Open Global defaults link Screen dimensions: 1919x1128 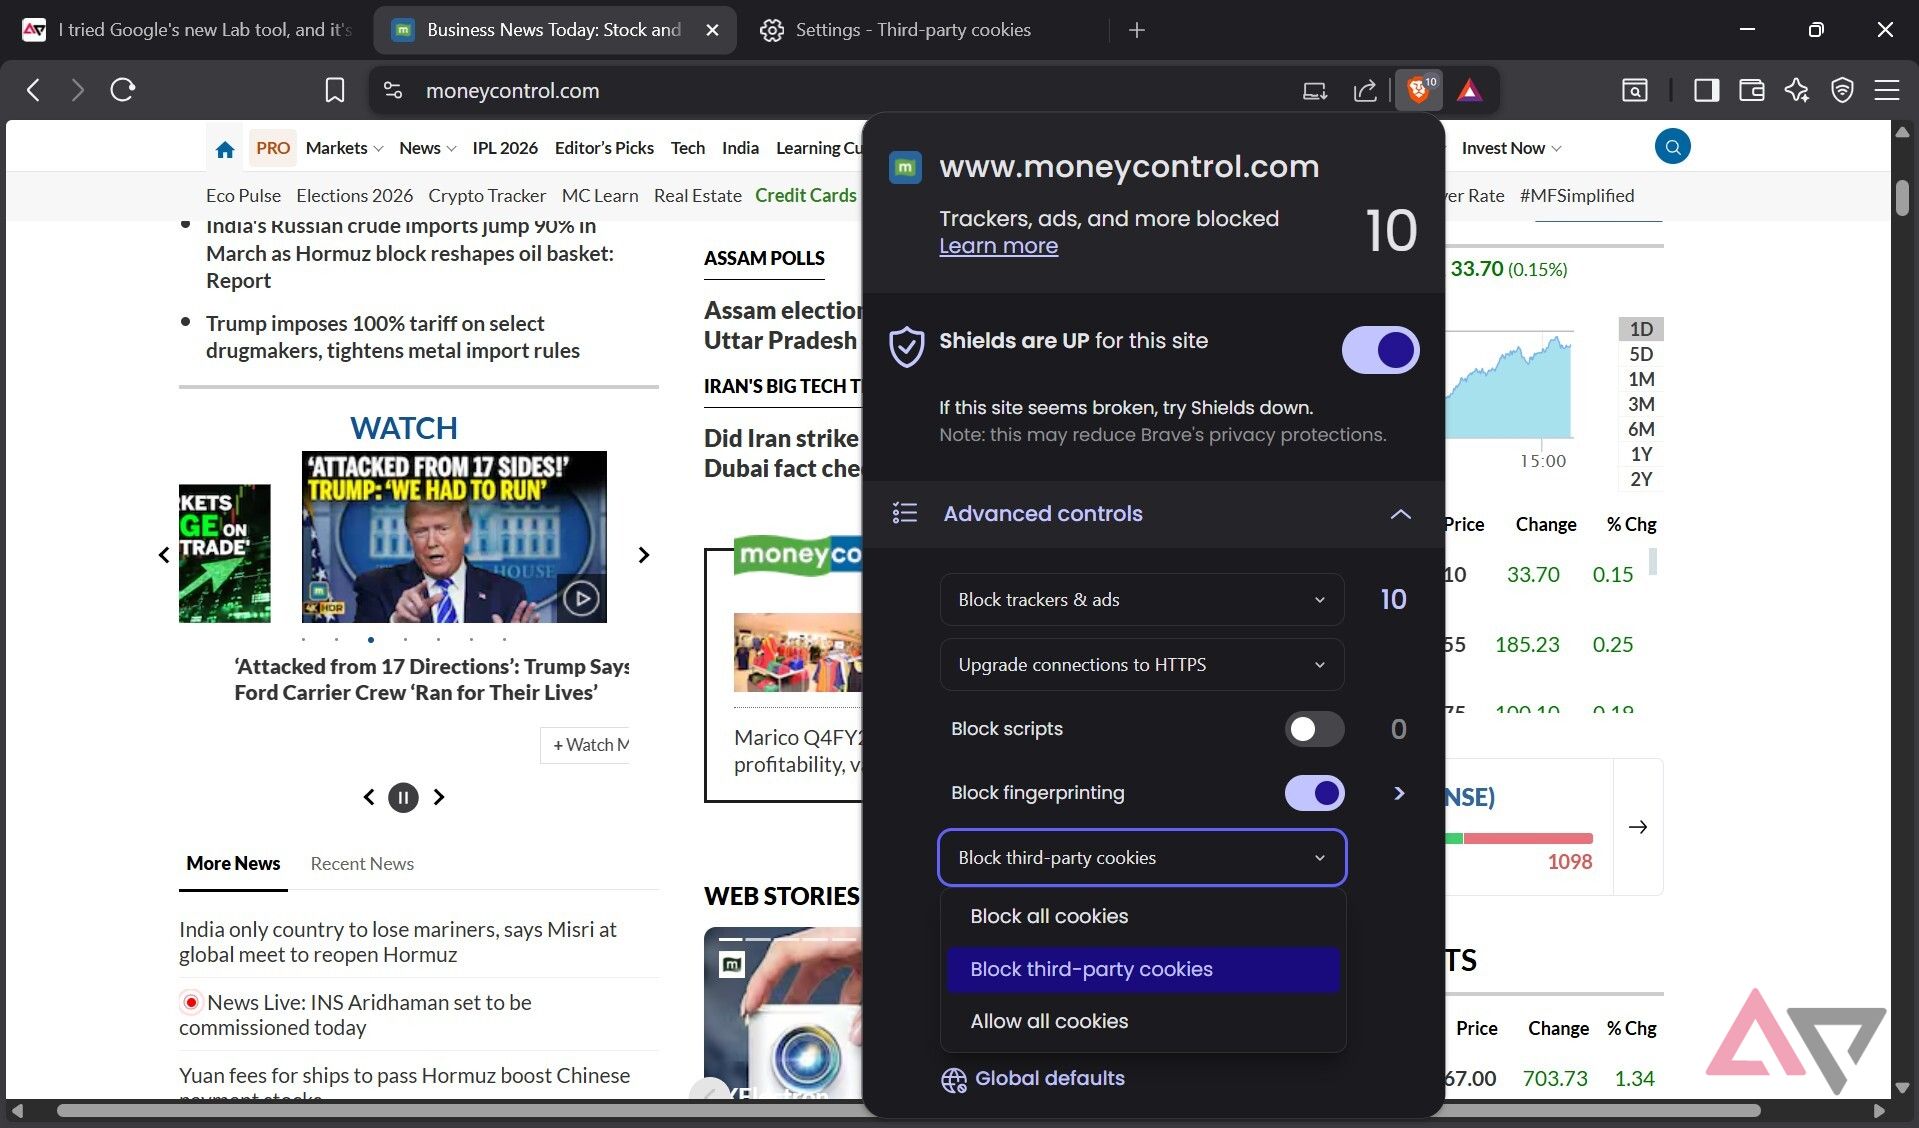(1033, 1079)
